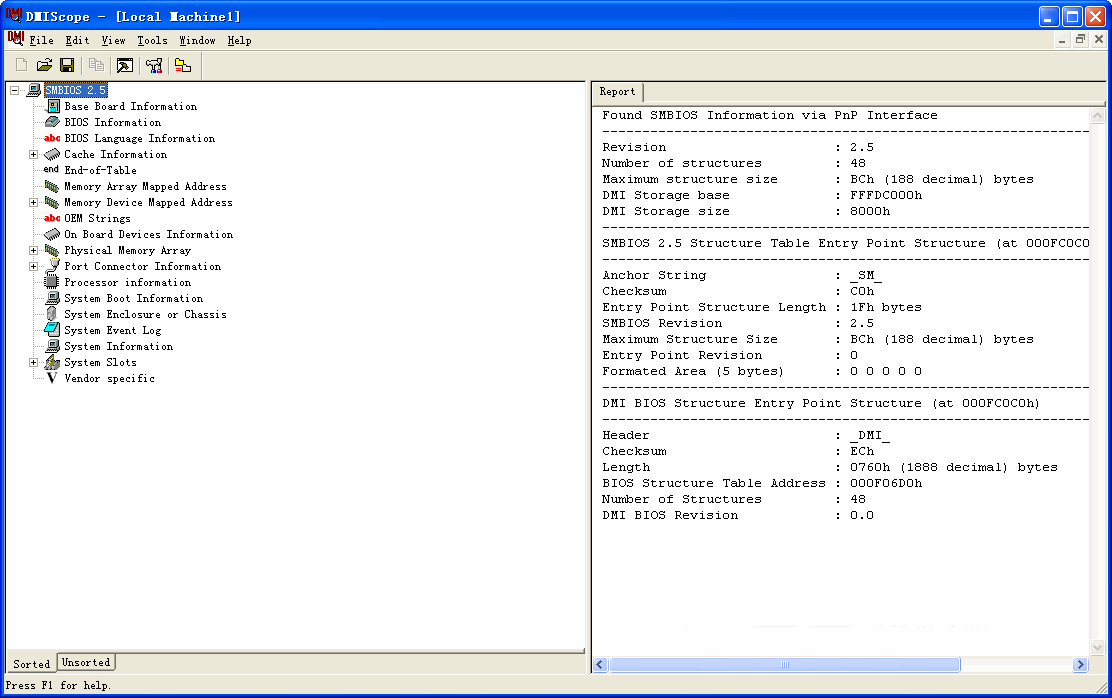The width and height of the screenshot is (1112, 698).
Task: Expand the System Slots node
Action: click(x=33, y=362)
